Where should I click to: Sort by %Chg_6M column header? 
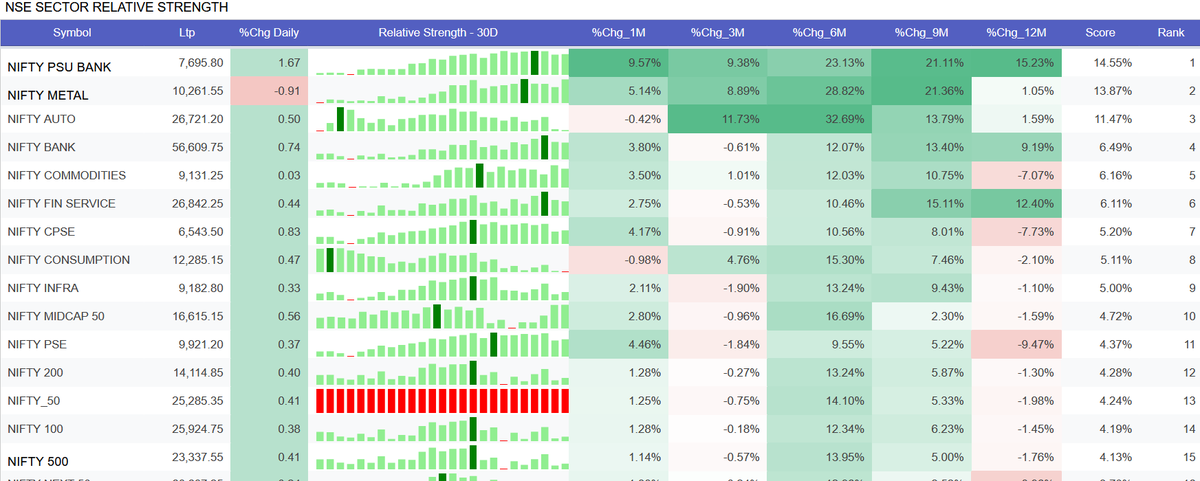[x=819, y=32]
